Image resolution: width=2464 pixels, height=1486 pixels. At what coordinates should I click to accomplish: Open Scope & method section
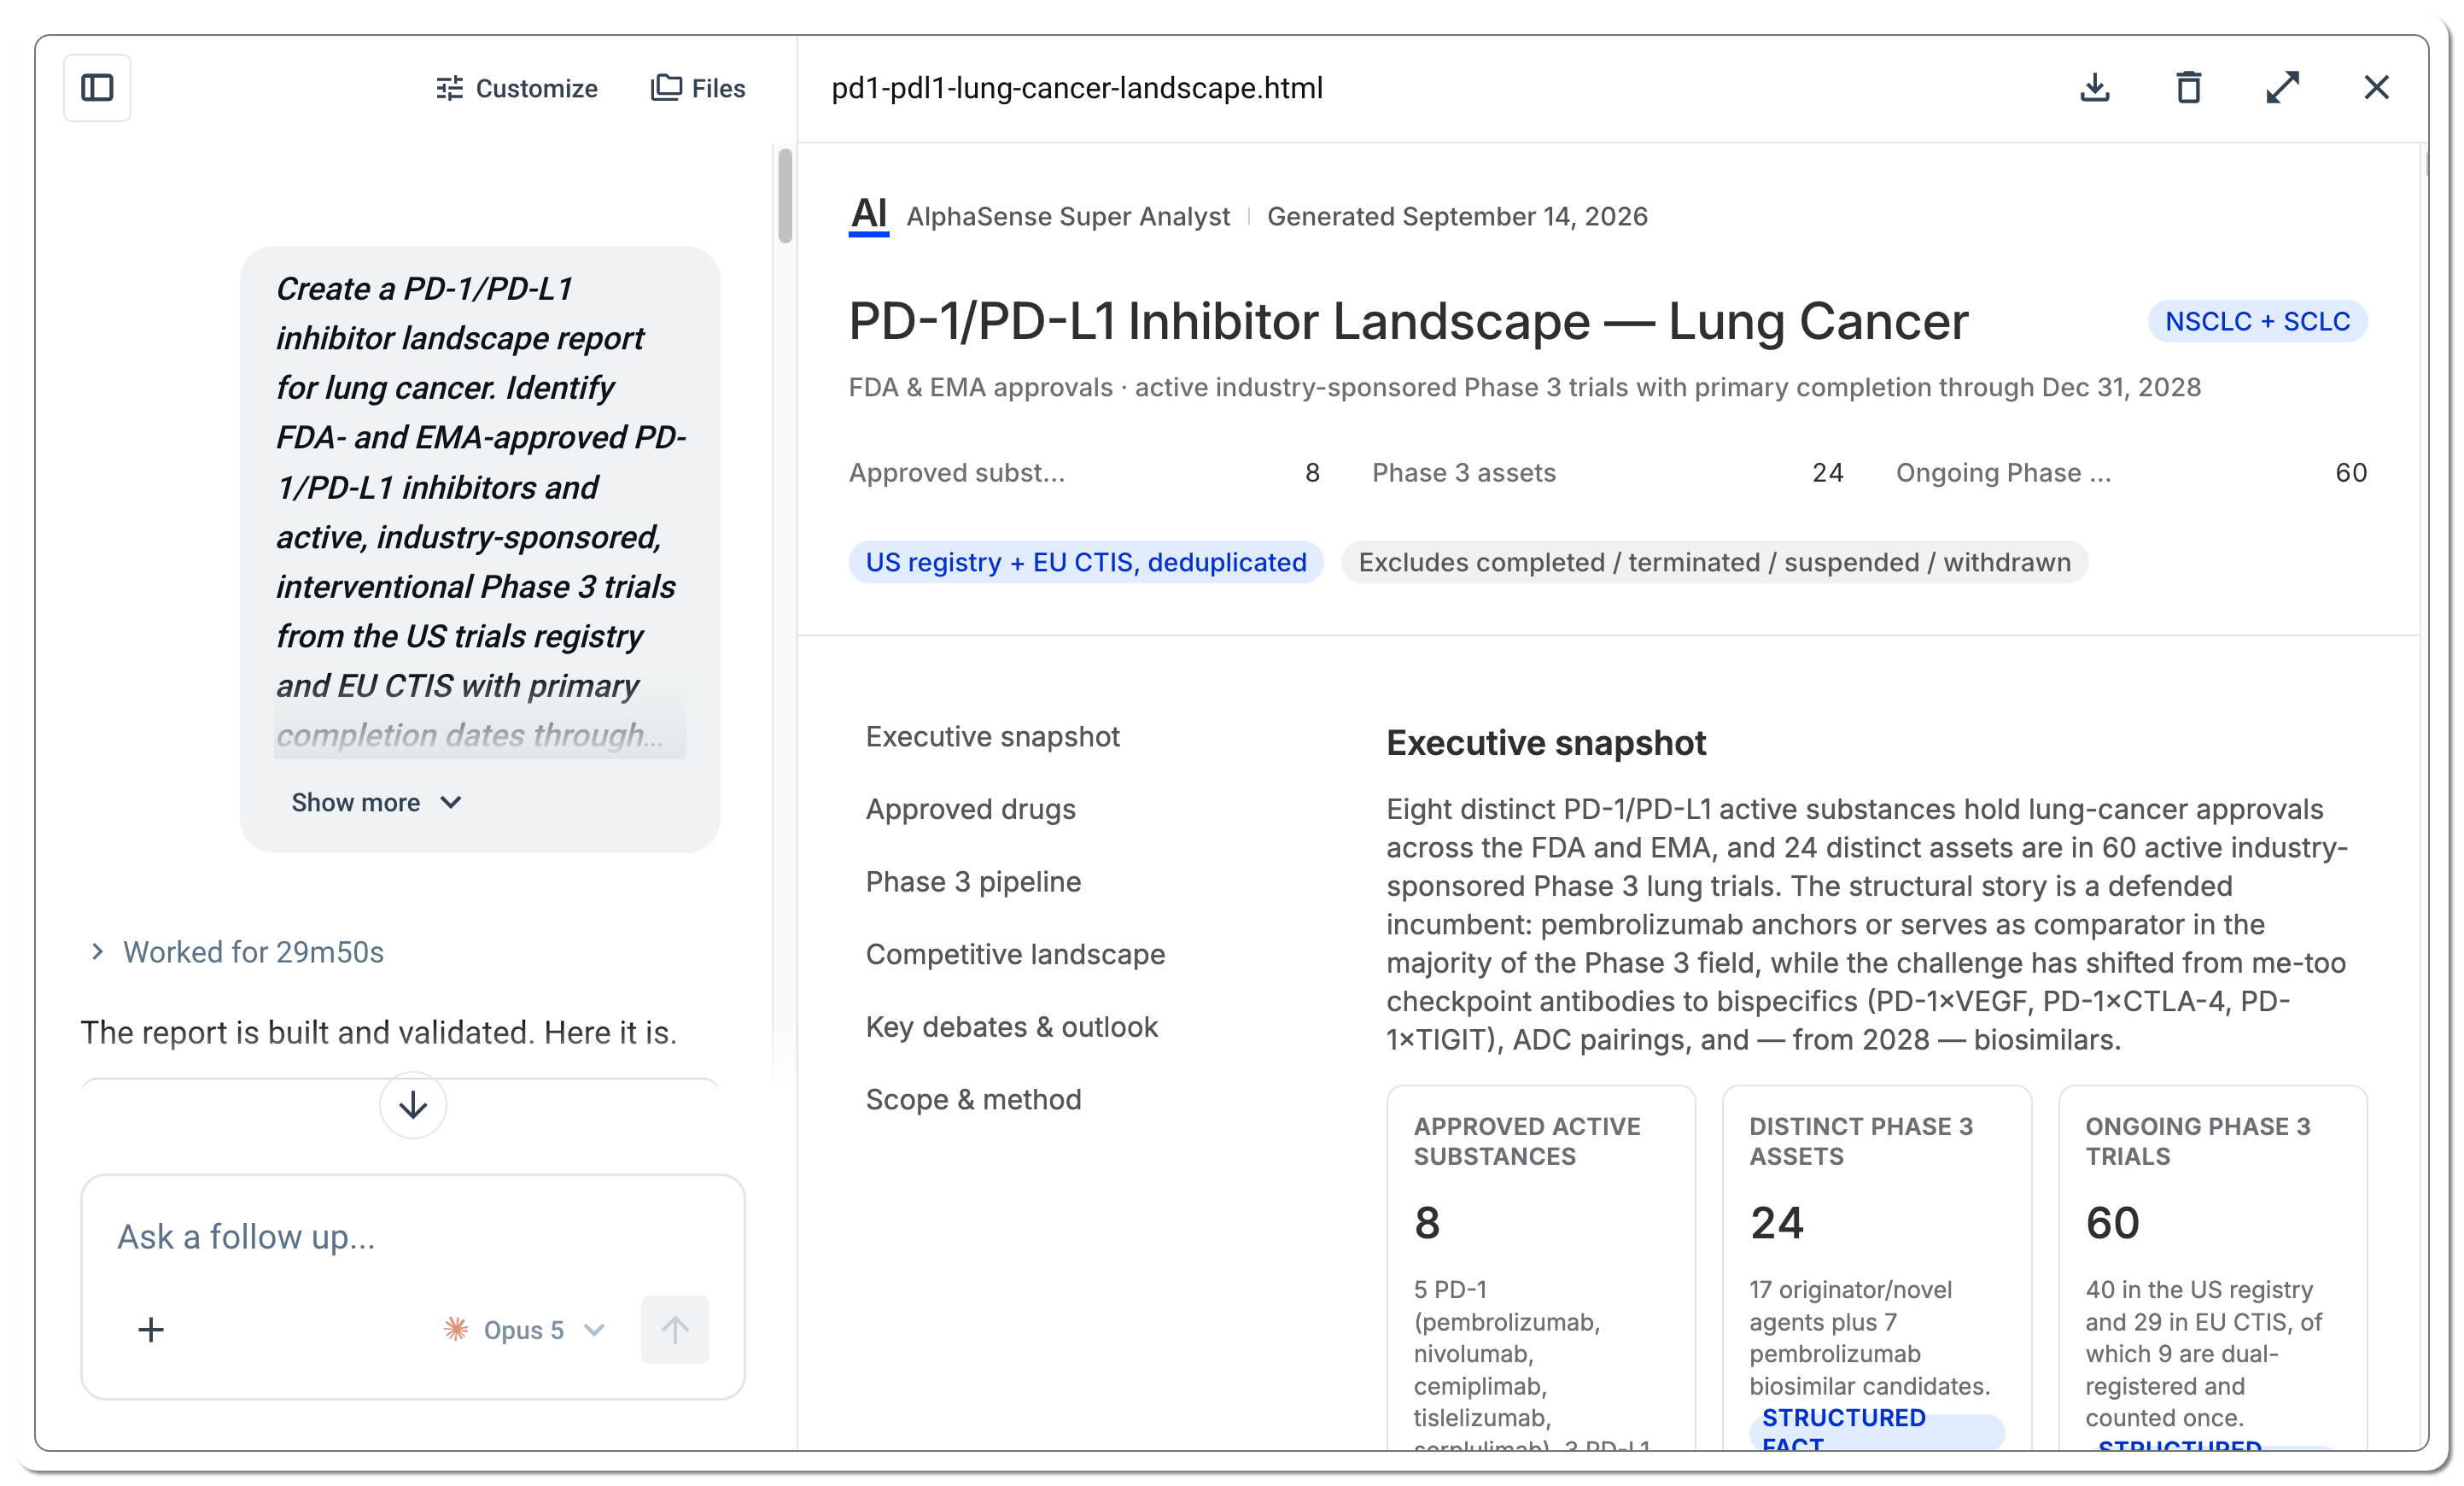(x=973, y=1099)
